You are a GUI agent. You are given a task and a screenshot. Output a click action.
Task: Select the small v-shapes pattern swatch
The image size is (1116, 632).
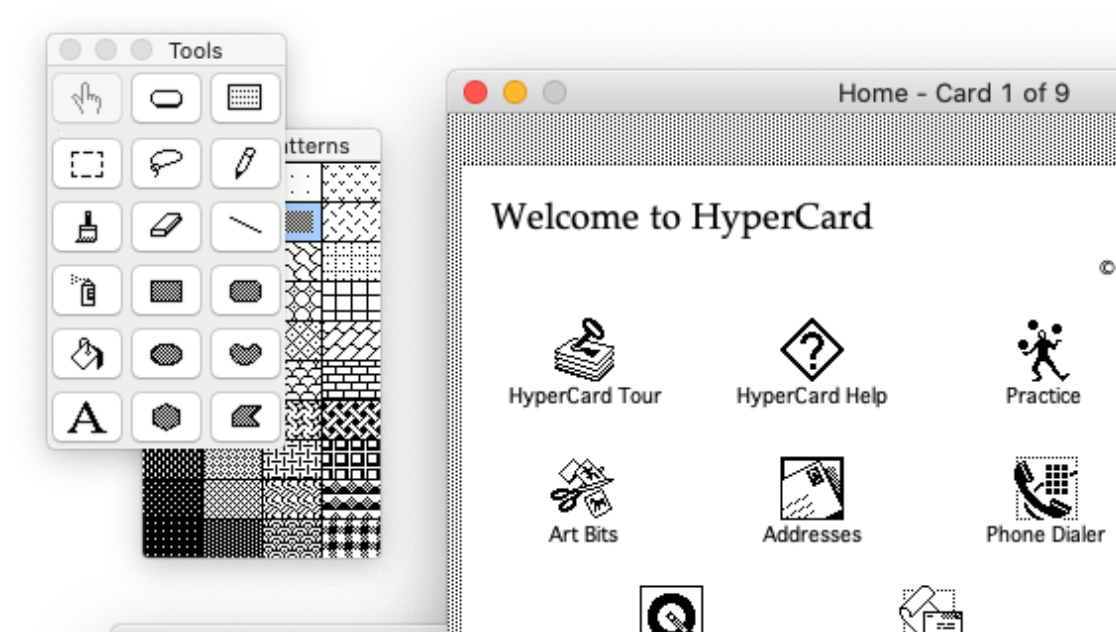click(351, 182)
